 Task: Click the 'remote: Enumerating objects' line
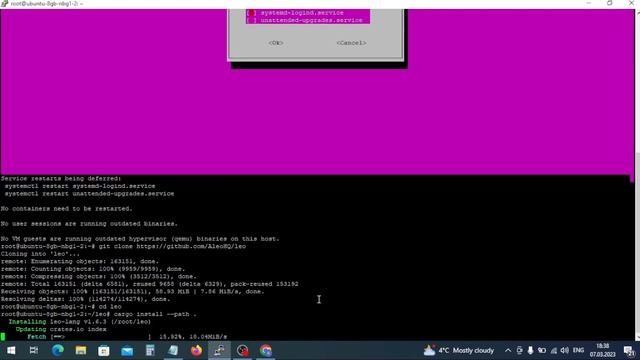pos(80,261)
